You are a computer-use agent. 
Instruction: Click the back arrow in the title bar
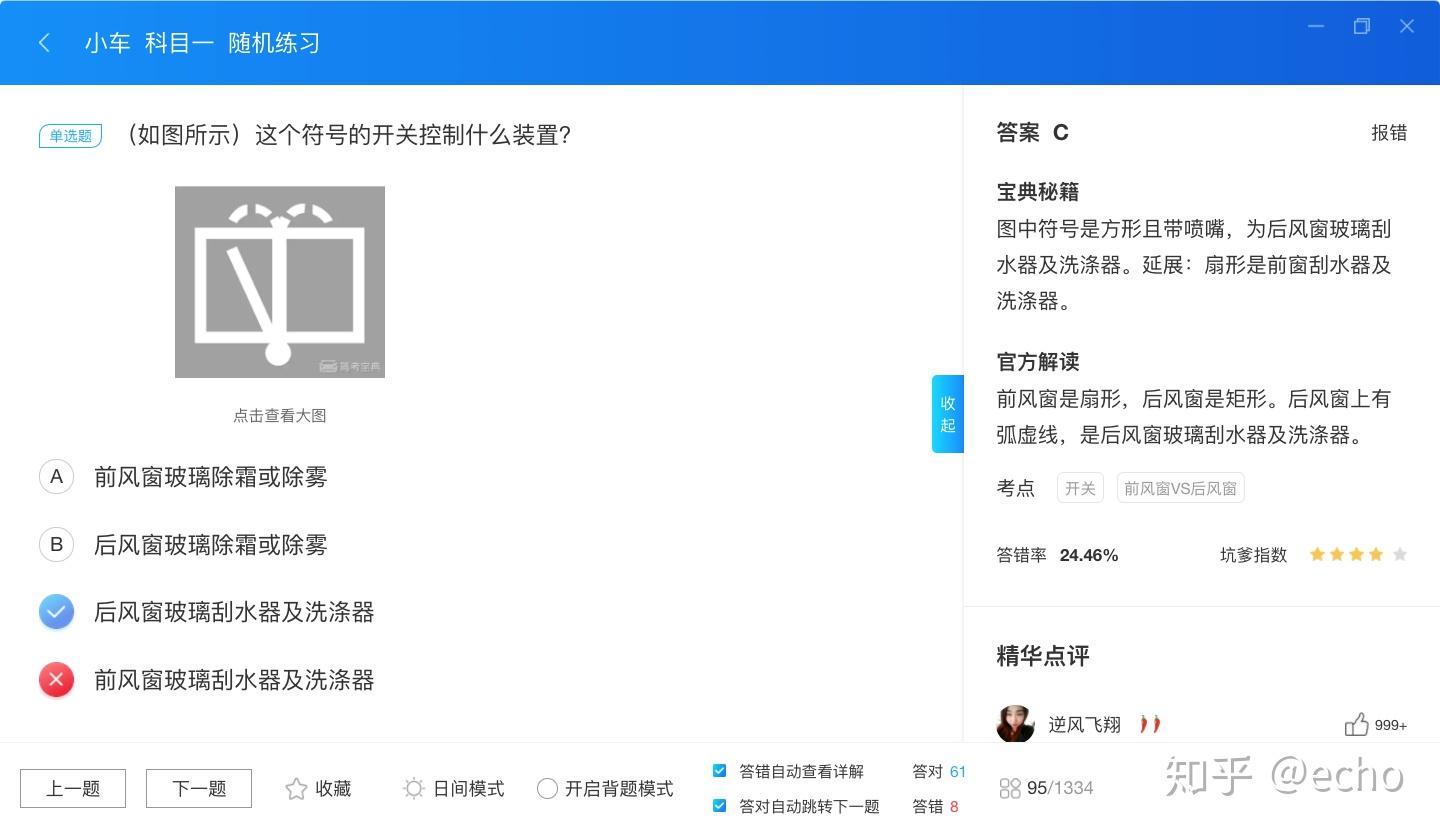click(44, 42)
